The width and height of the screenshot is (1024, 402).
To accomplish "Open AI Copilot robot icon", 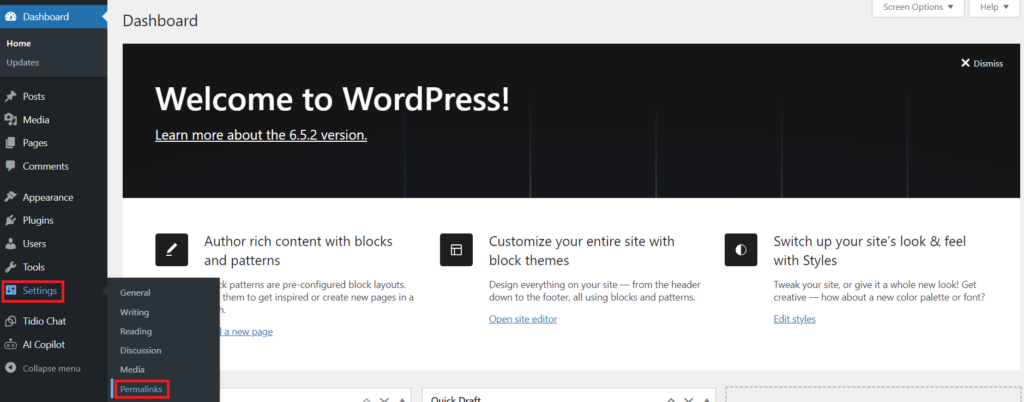I will coord(10,345).
